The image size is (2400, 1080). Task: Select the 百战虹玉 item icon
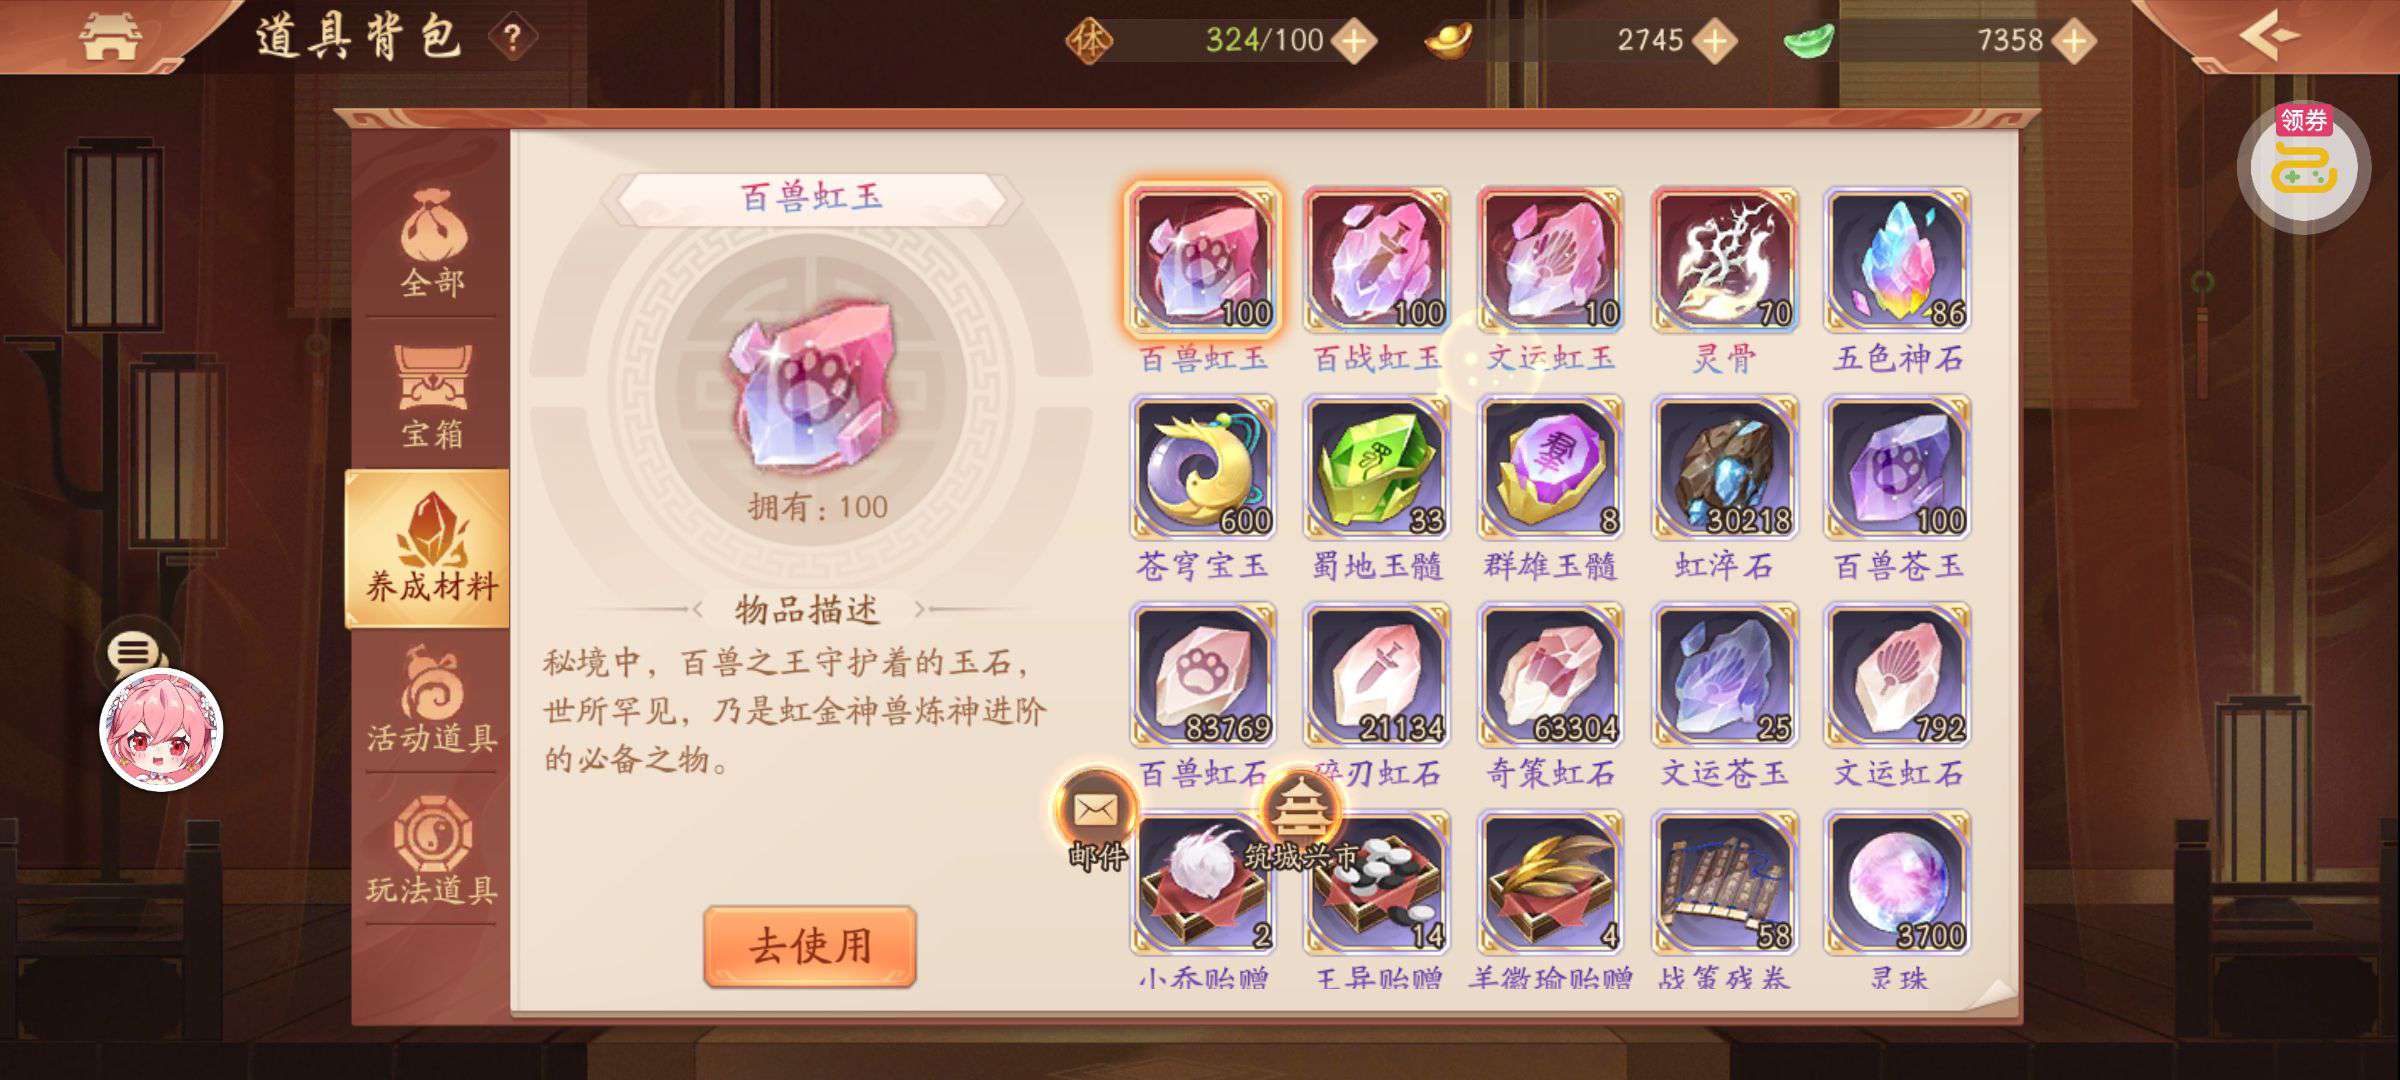tap(1377, 259)
